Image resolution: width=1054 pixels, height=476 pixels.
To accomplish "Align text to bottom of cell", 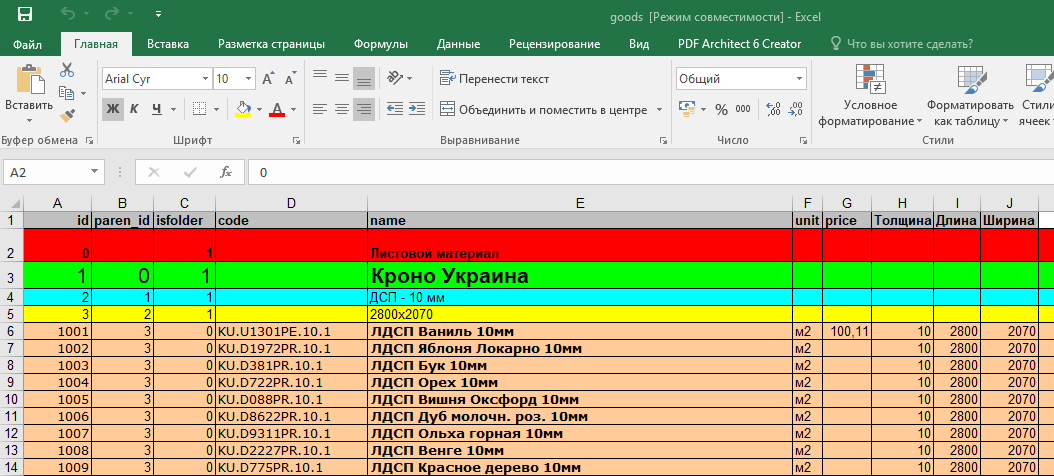I will coord(364,79).
